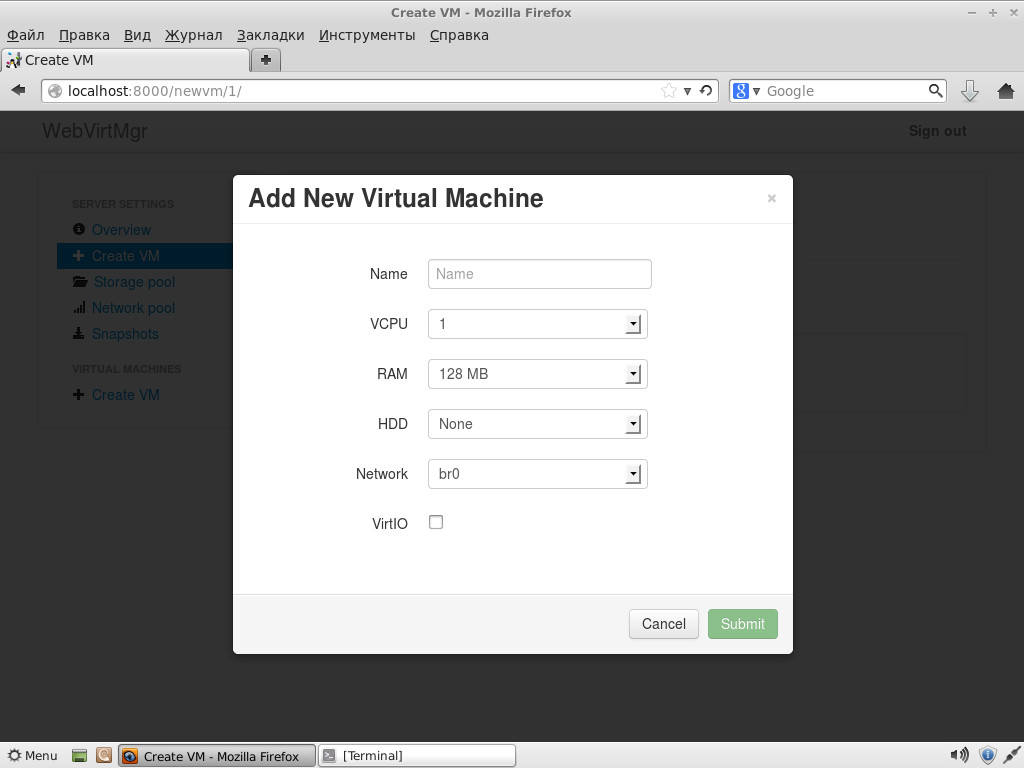Viewport: 1024px width, 768px height.
Task: Close the Add New Virtual Machine dialog
Action: 771,198
